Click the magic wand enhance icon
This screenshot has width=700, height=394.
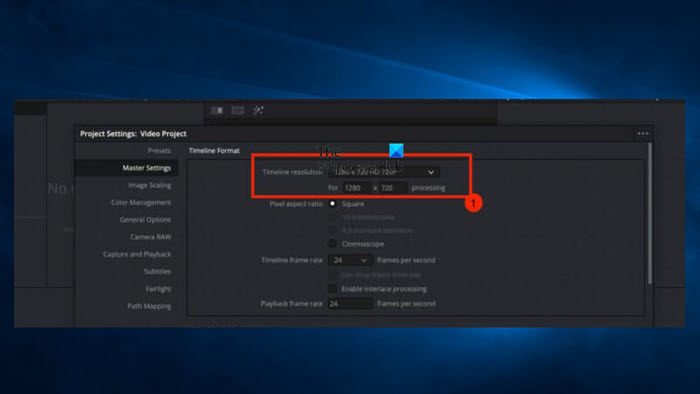pos(258,110)
